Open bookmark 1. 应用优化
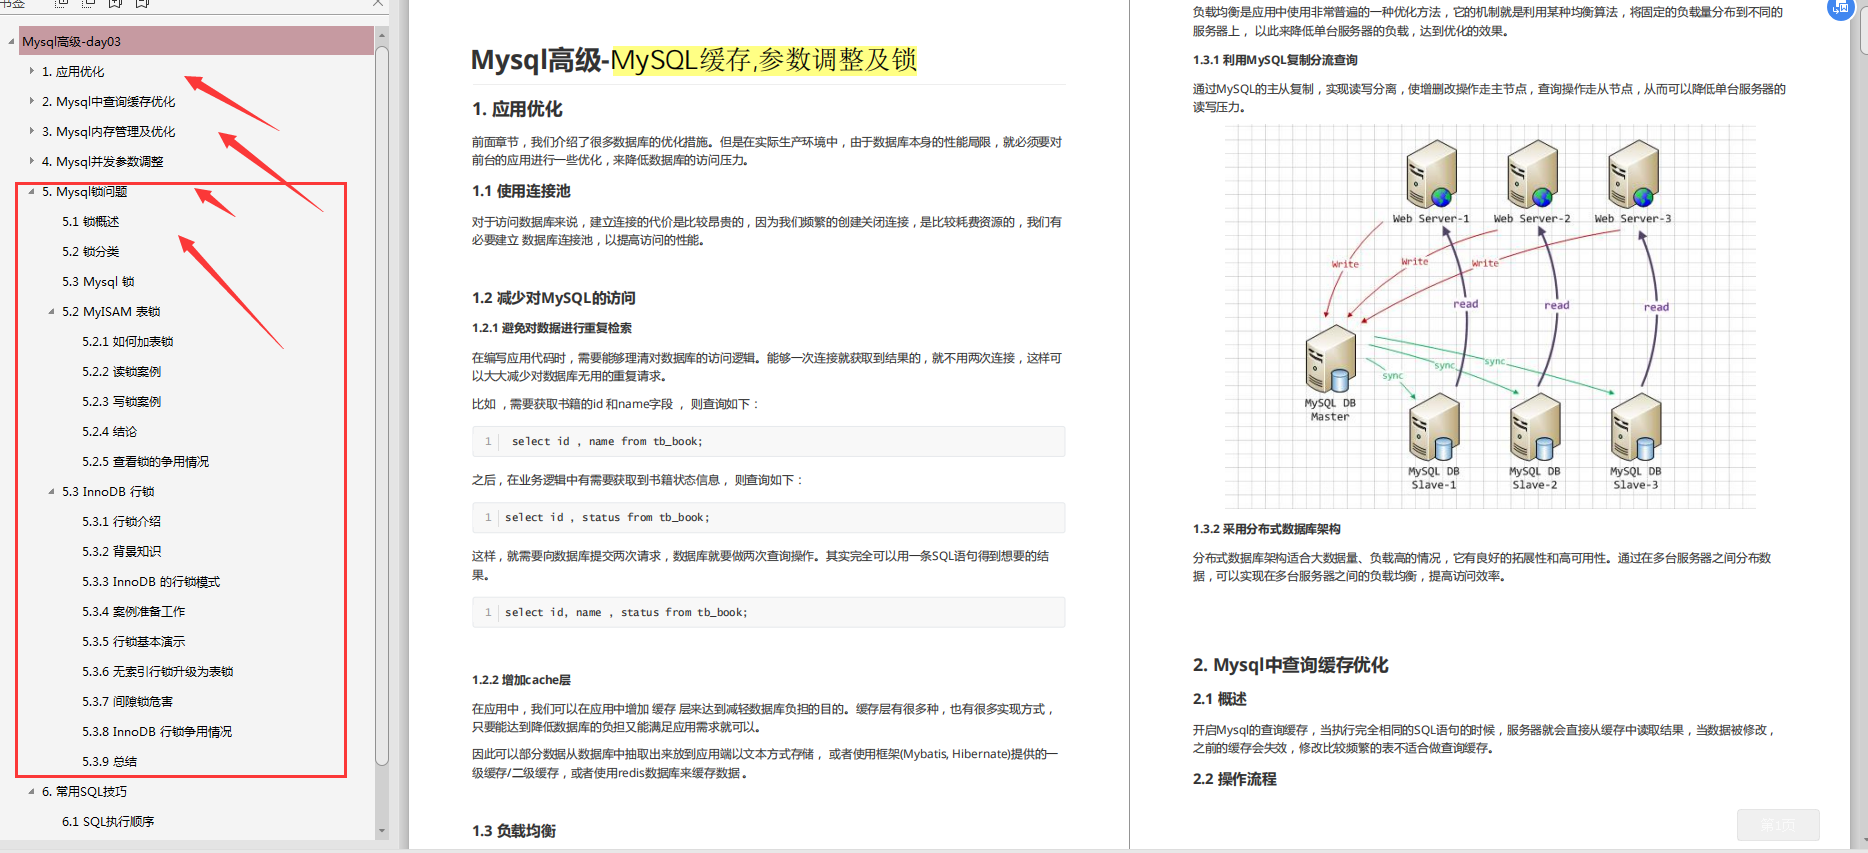Image resolution: width=1868 pixels, height=853 pixels. point(73,71)
